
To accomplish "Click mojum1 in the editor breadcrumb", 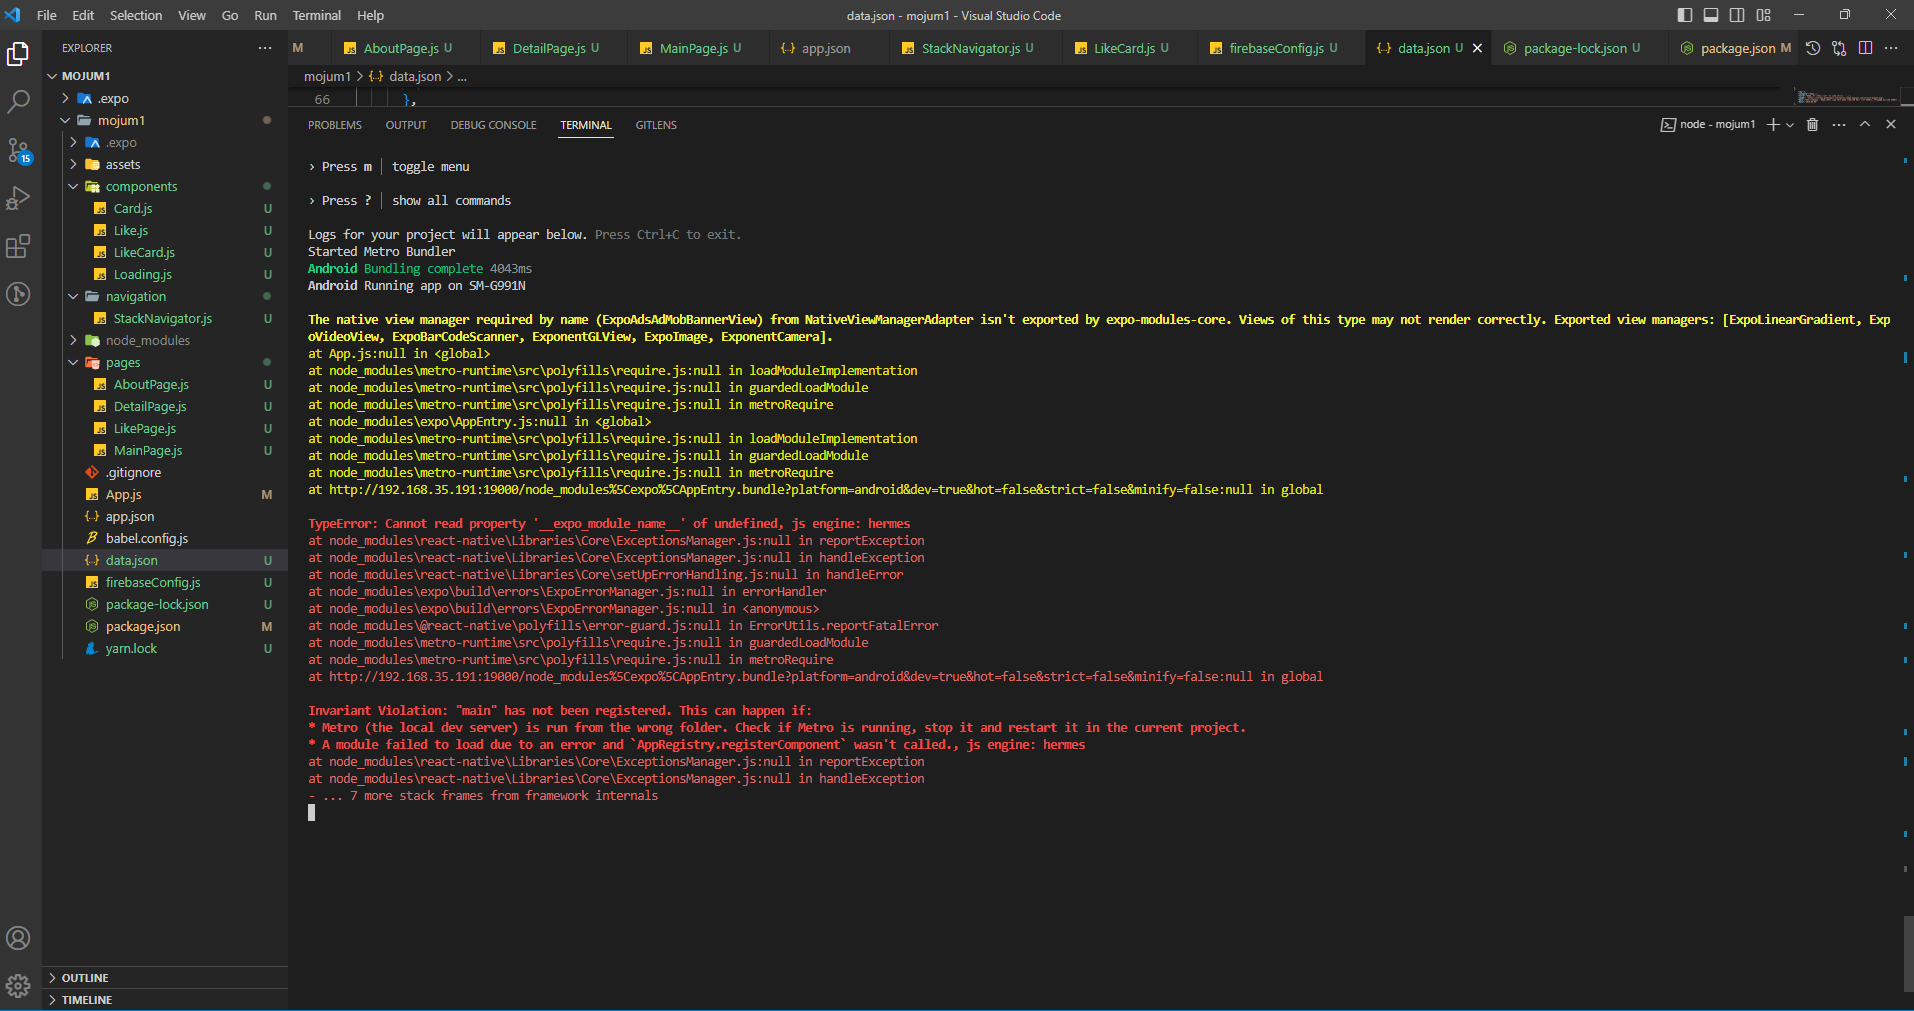I will (327, 76).
